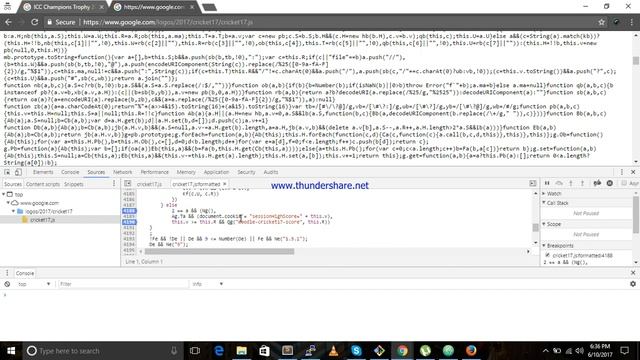The image size is (640, 360).
Task: Open a new tab with the new-tab button
Action: point(209,7)
